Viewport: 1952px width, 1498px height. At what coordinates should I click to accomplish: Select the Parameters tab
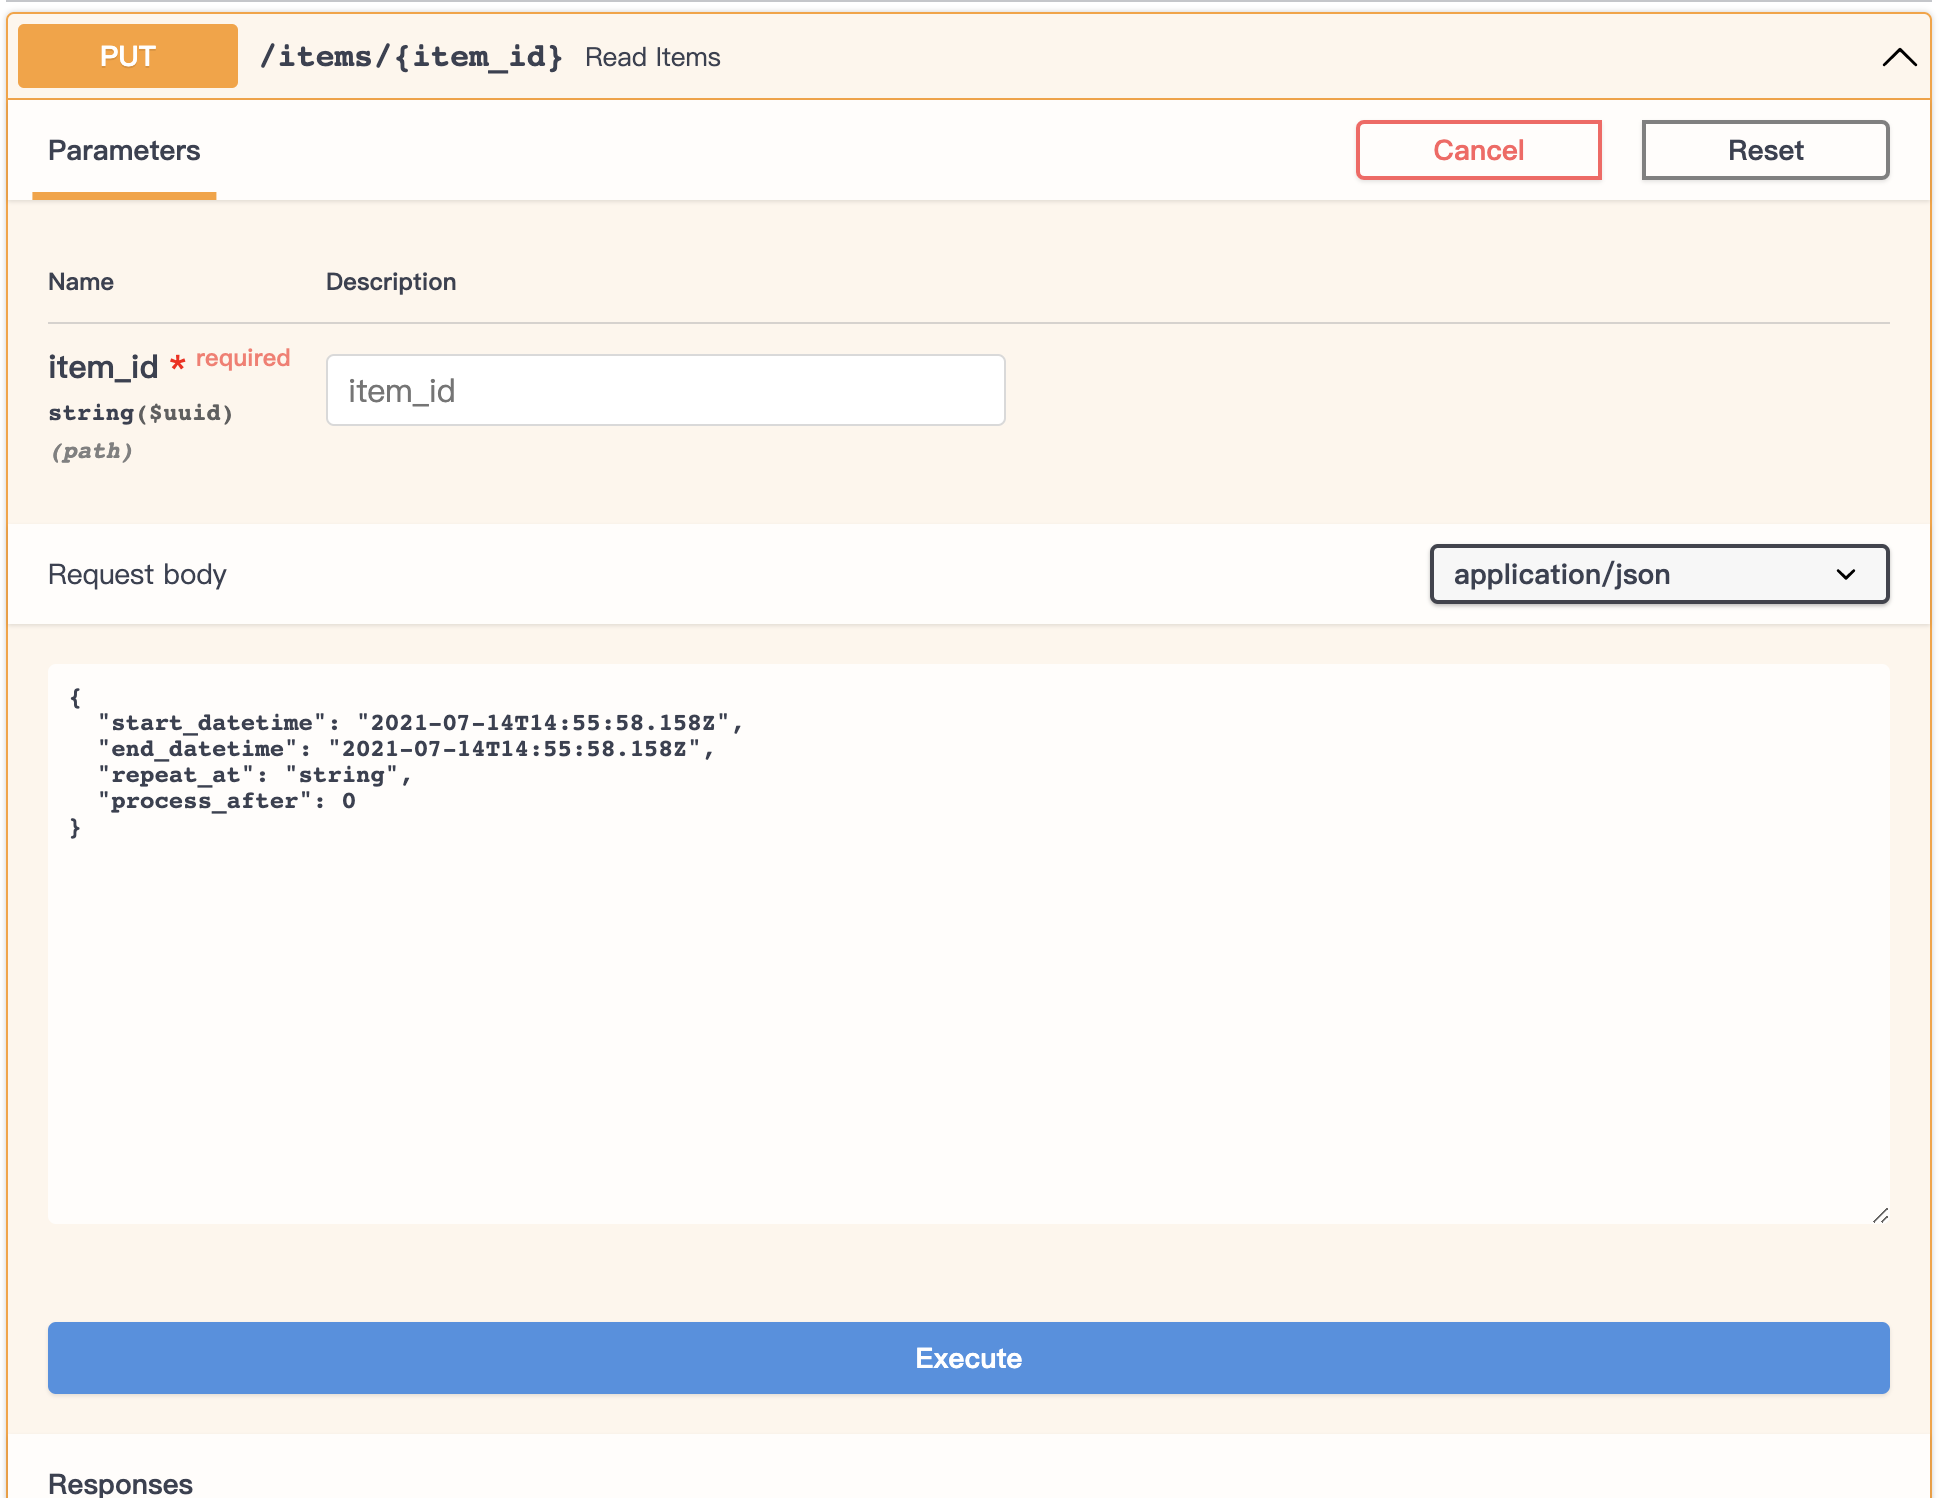click(x=124, y=150)
